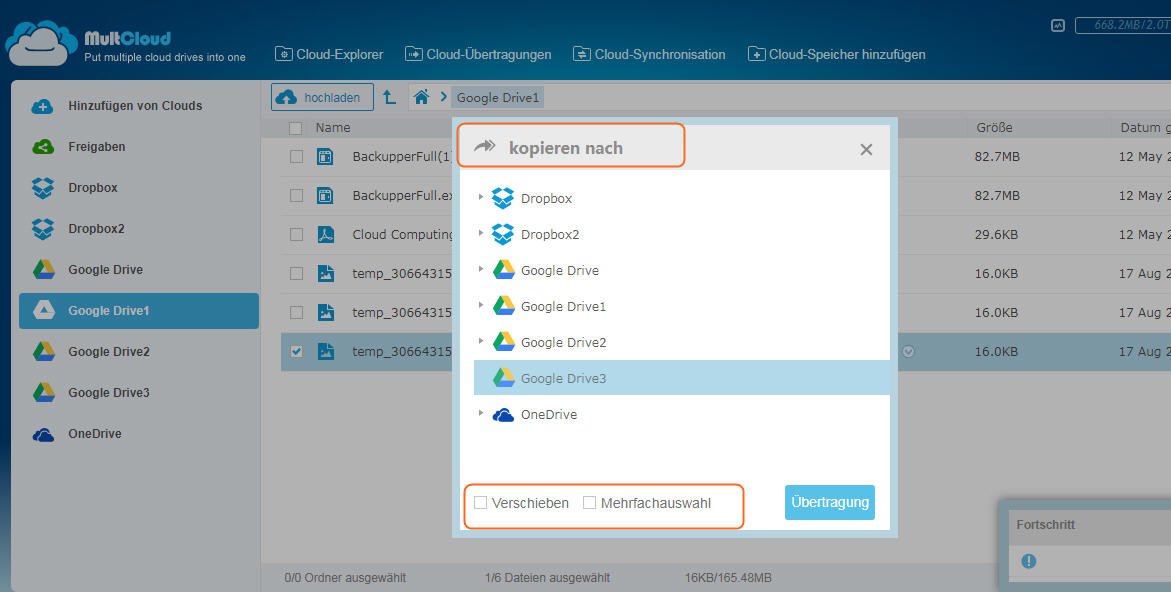
Task: Open the Cloud-Übertragungen tab
Action: point(478,54)
